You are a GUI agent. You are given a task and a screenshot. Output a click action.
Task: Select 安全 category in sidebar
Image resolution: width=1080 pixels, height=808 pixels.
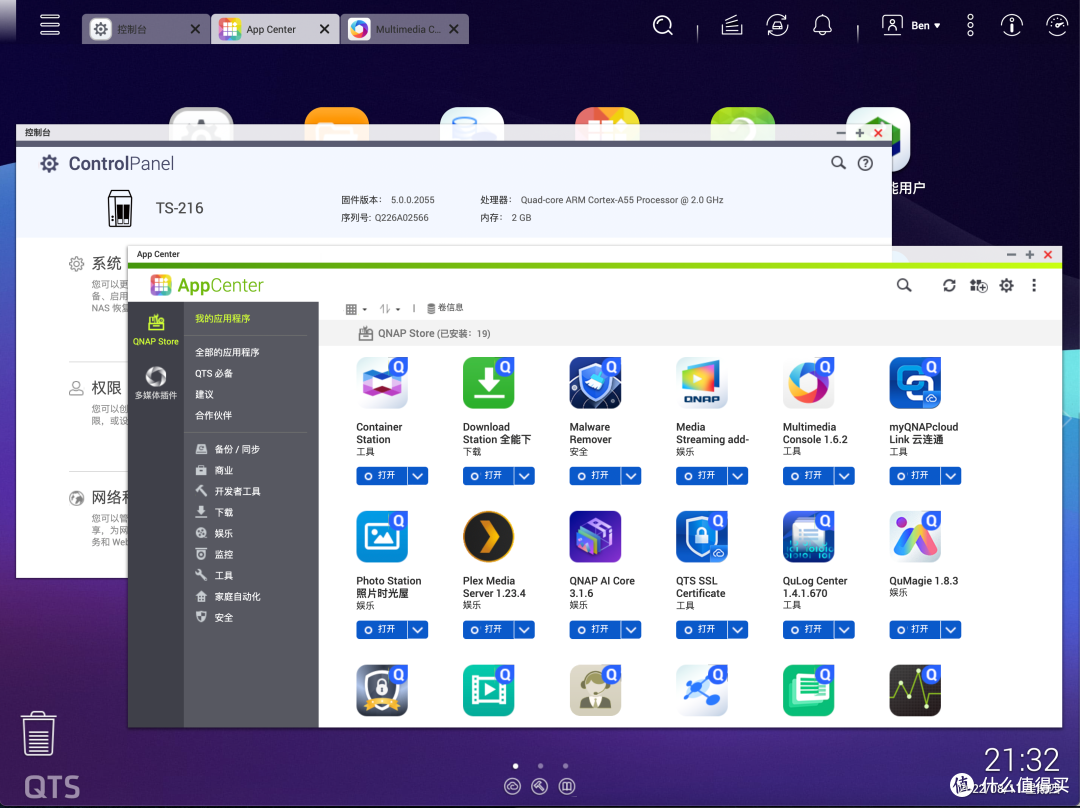[x=214, y=617]
